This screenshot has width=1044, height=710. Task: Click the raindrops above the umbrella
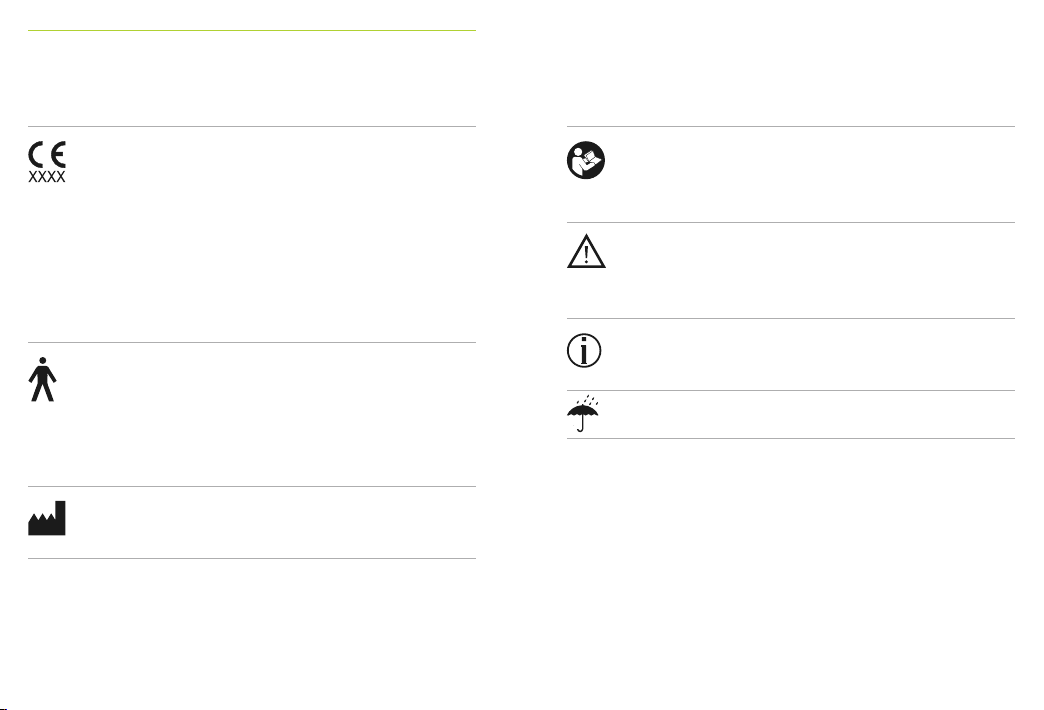[589, 400]
